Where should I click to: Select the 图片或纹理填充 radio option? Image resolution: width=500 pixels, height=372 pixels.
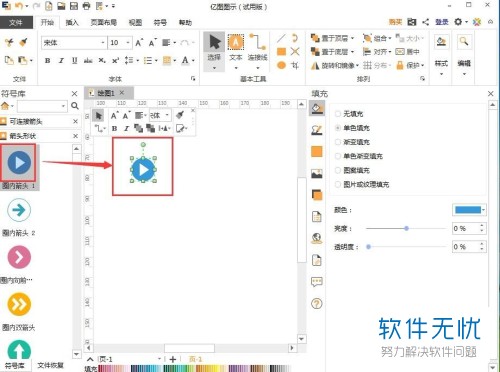pyautogui.click(x=338, y=184)
